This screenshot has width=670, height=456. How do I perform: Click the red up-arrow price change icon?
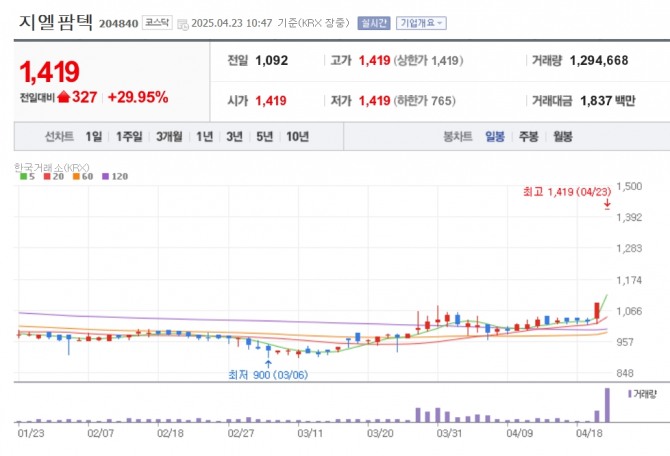pos(63,97)
